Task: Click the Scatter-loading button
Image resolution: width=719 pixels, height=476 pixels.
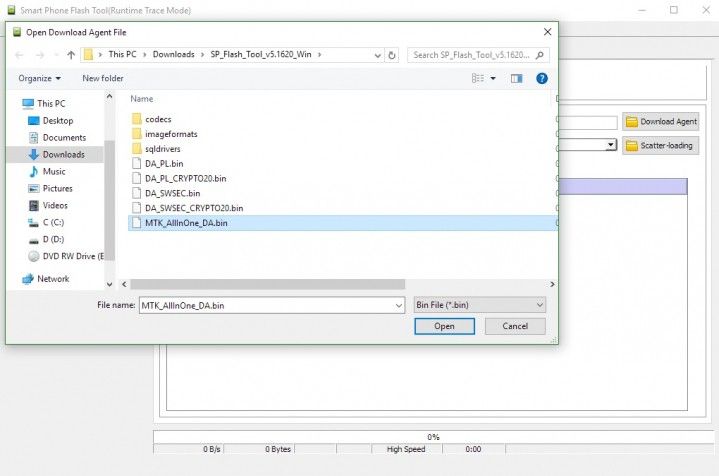Action: click(x=660, y=146)
